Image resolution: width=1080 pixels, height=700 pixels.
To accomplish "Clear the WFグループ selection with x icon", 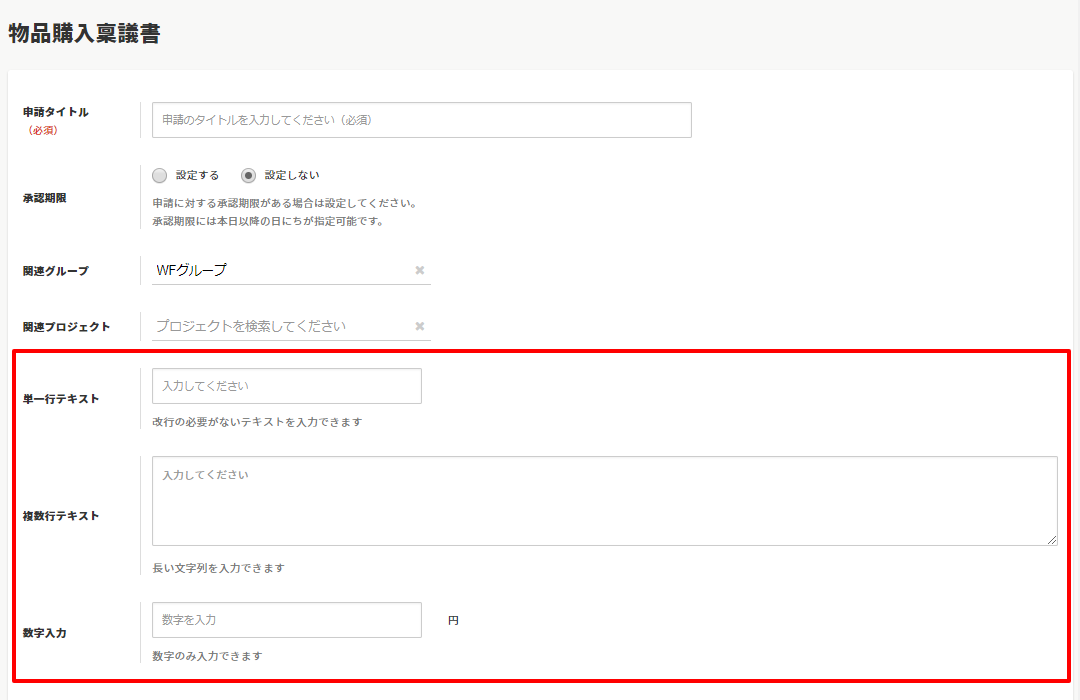I will click(x=420, y=270).
